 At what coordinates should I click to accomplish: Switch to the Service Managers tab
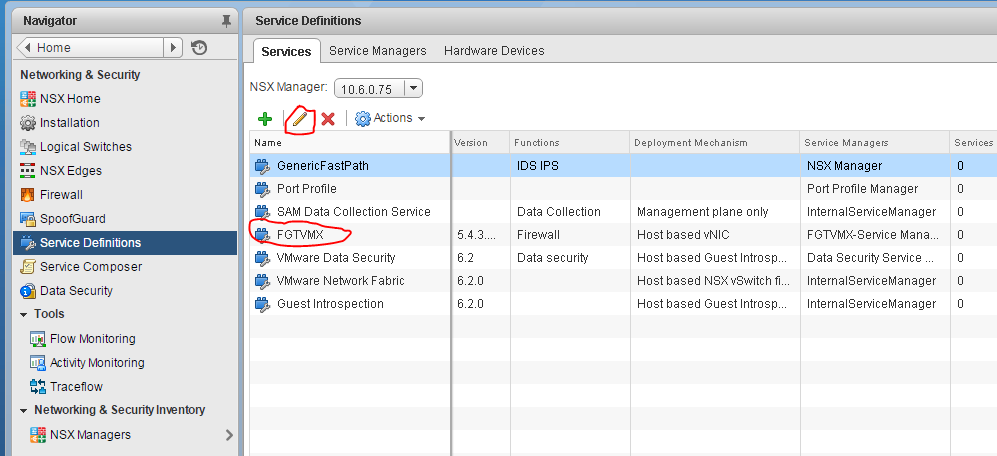(378, 51)
